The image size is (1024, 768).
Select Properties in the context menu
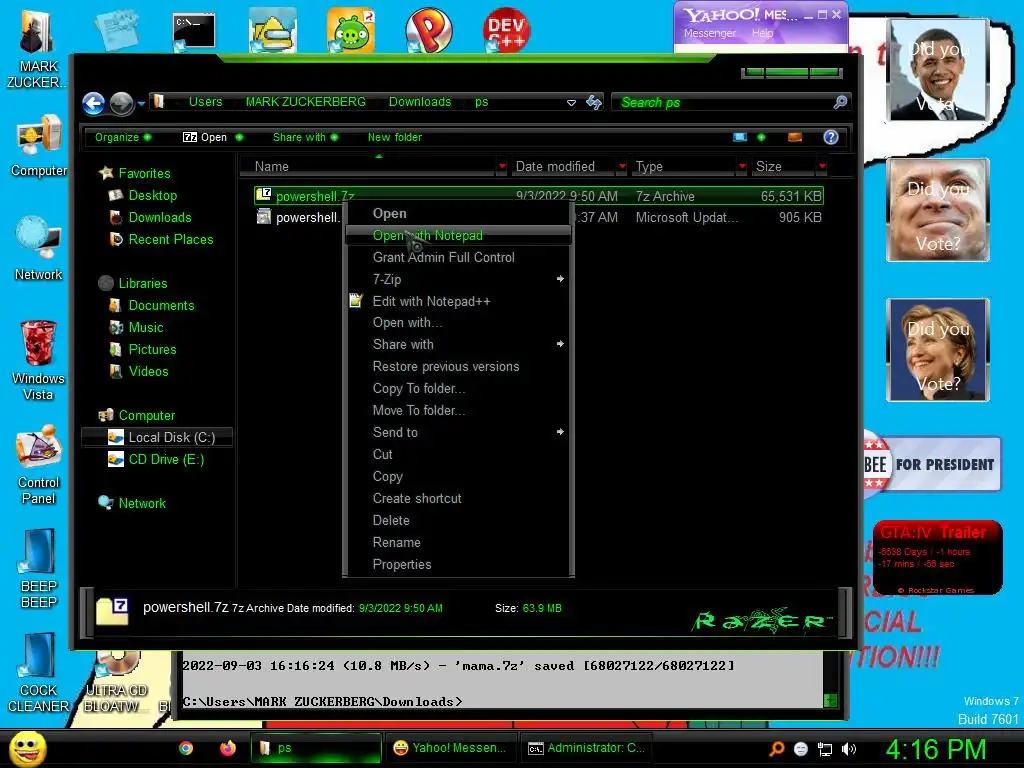458,564
